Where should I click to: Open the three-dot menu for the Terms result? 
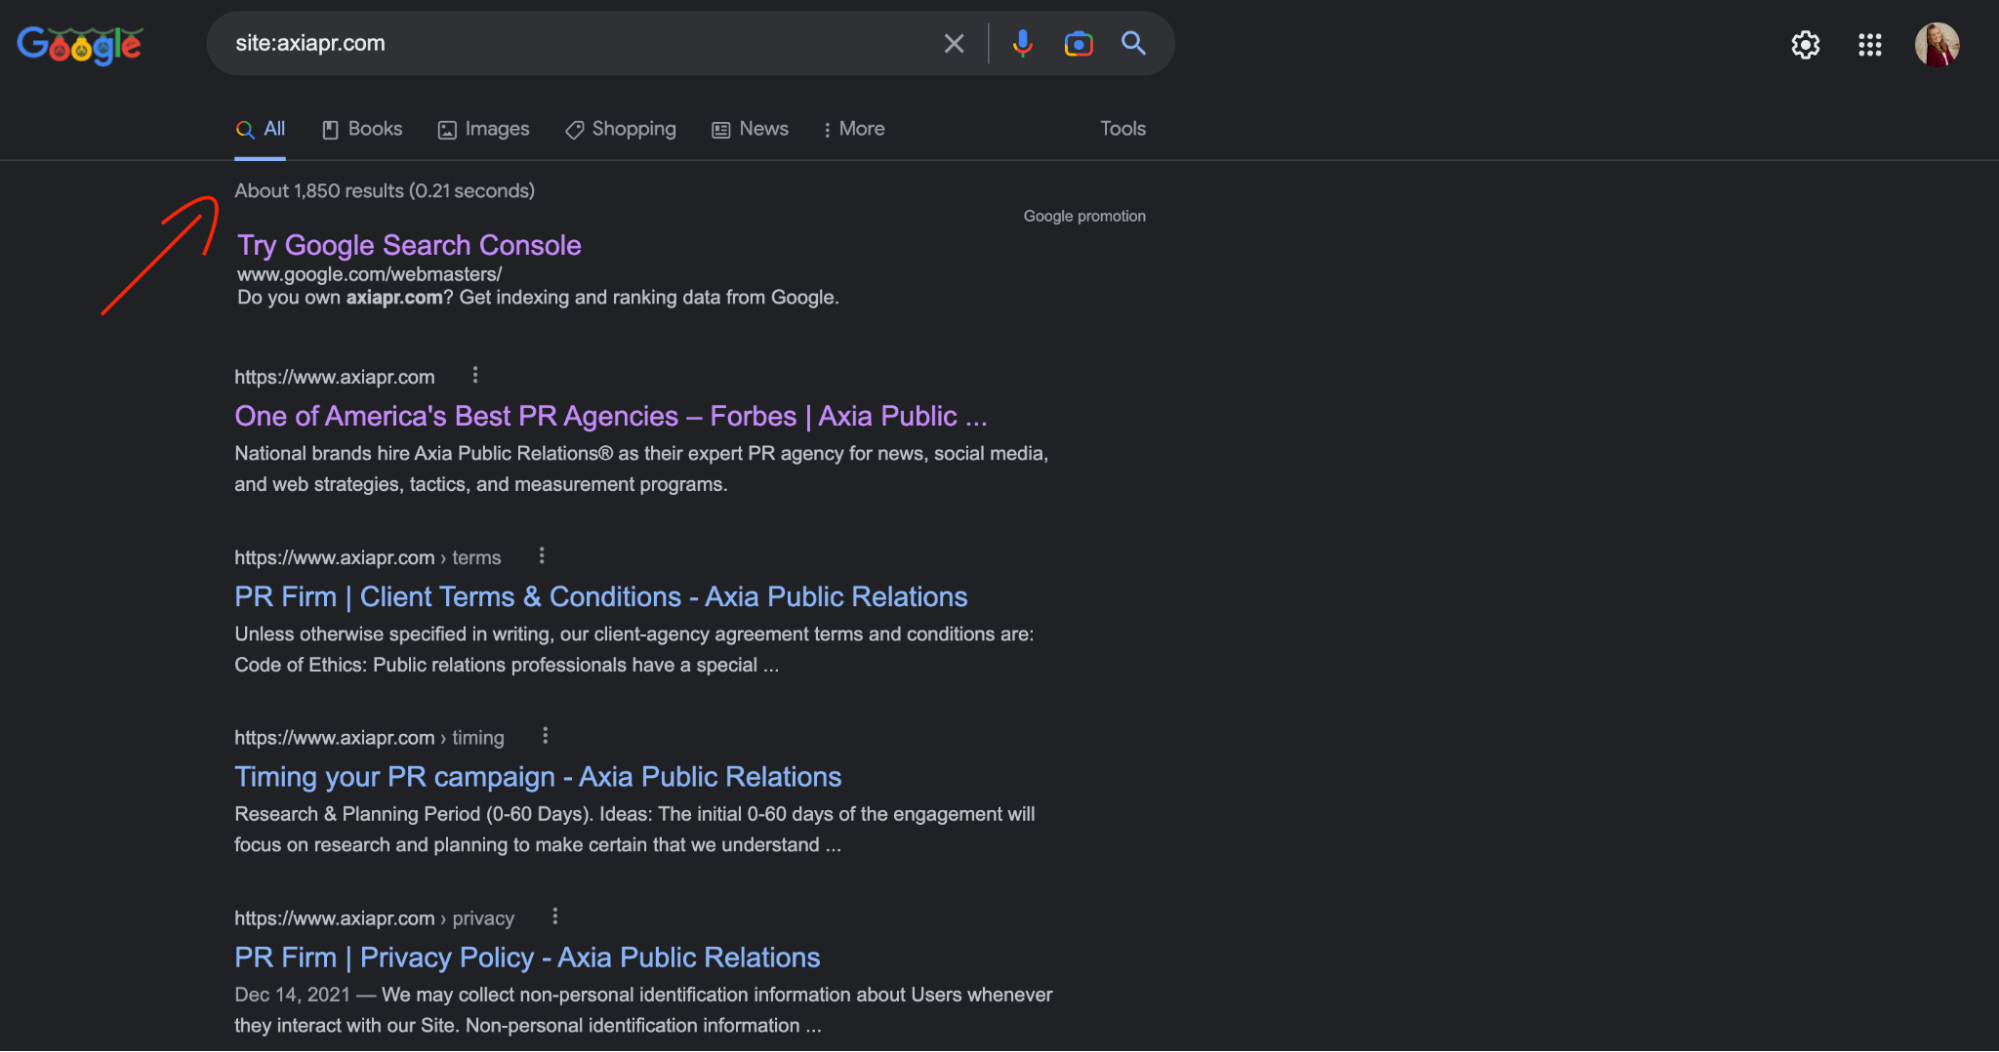pos(541,555)
